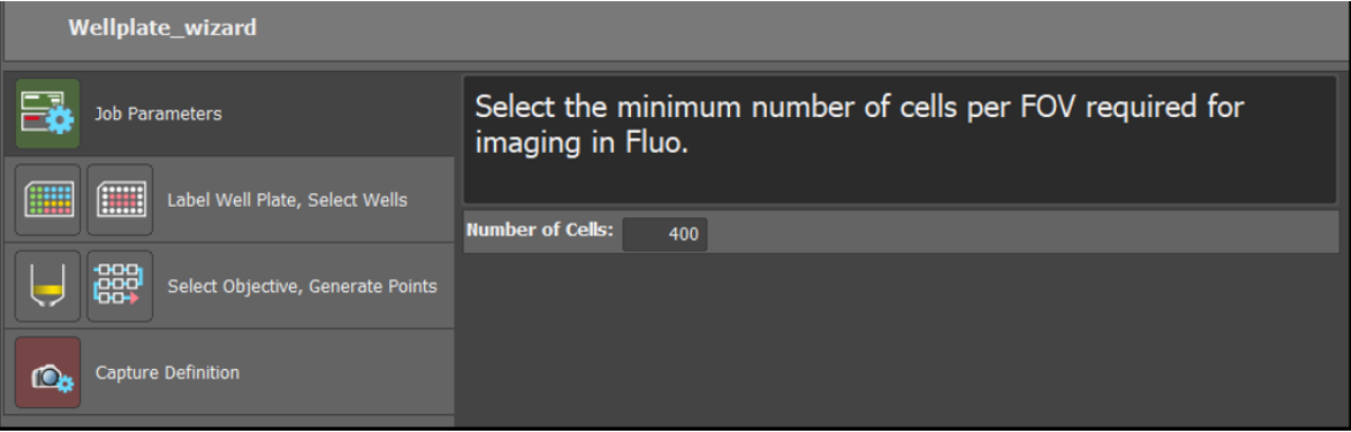The image size is (1351, 432).
Task: Switch to the Capture Definition step label
Action: [167, 373]
